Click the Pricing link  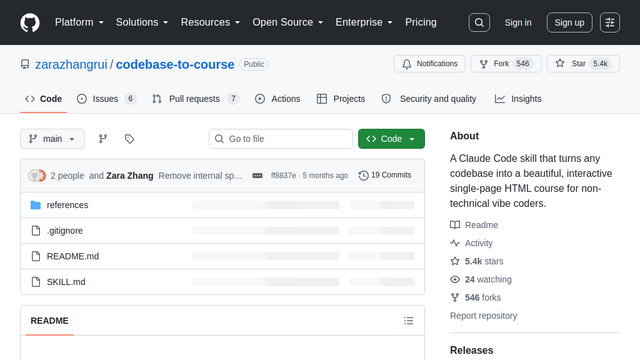coord(420,22)
